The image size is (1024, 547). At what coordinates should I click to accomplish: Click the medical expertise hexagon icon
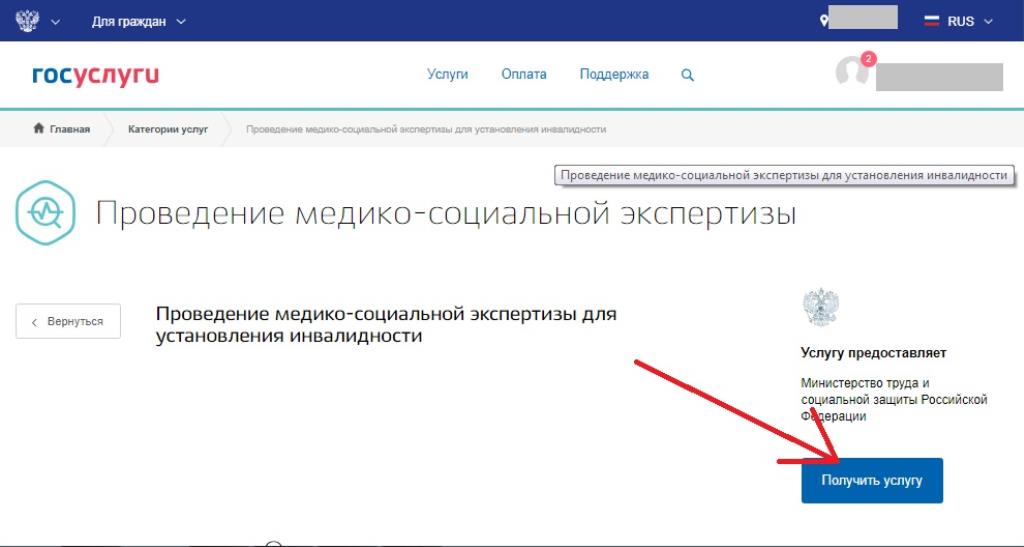[45, 213]
